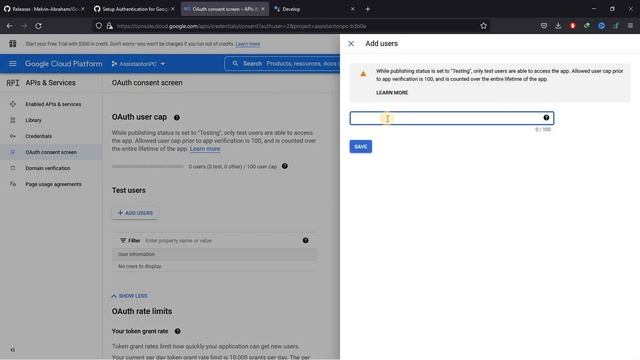
Task: Click the Enabled APIs & services icon
Action: click(13, 104)
